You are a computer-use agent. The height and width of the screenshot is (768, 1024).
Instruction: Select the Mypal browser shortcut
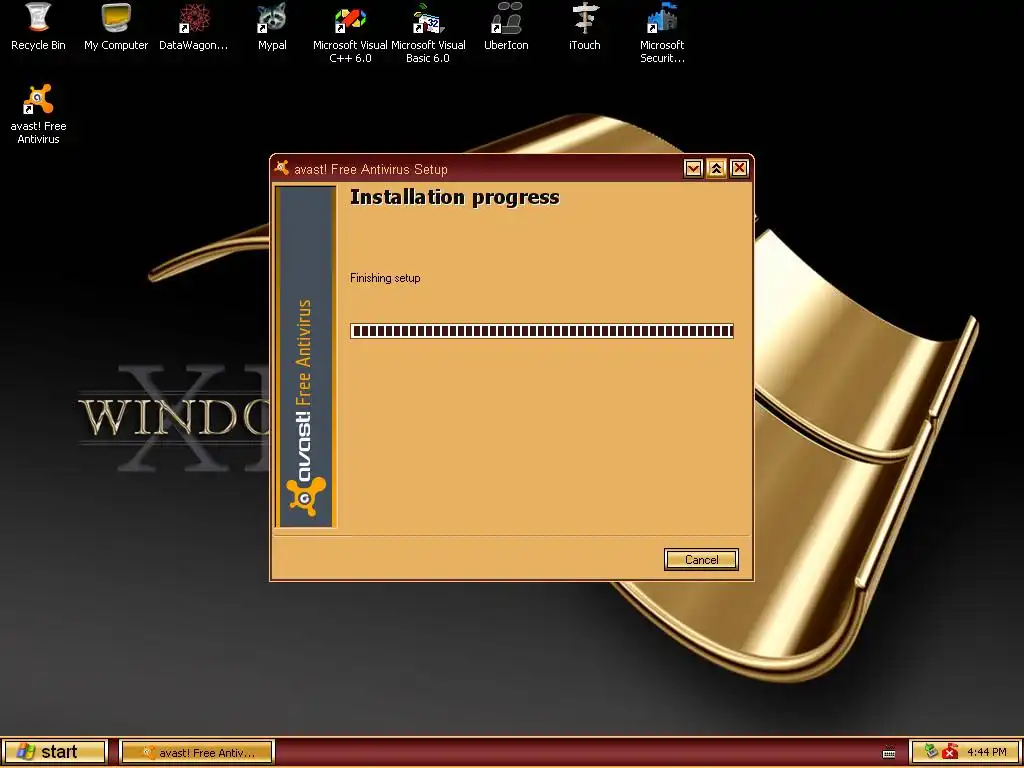(x=272, y=26)
